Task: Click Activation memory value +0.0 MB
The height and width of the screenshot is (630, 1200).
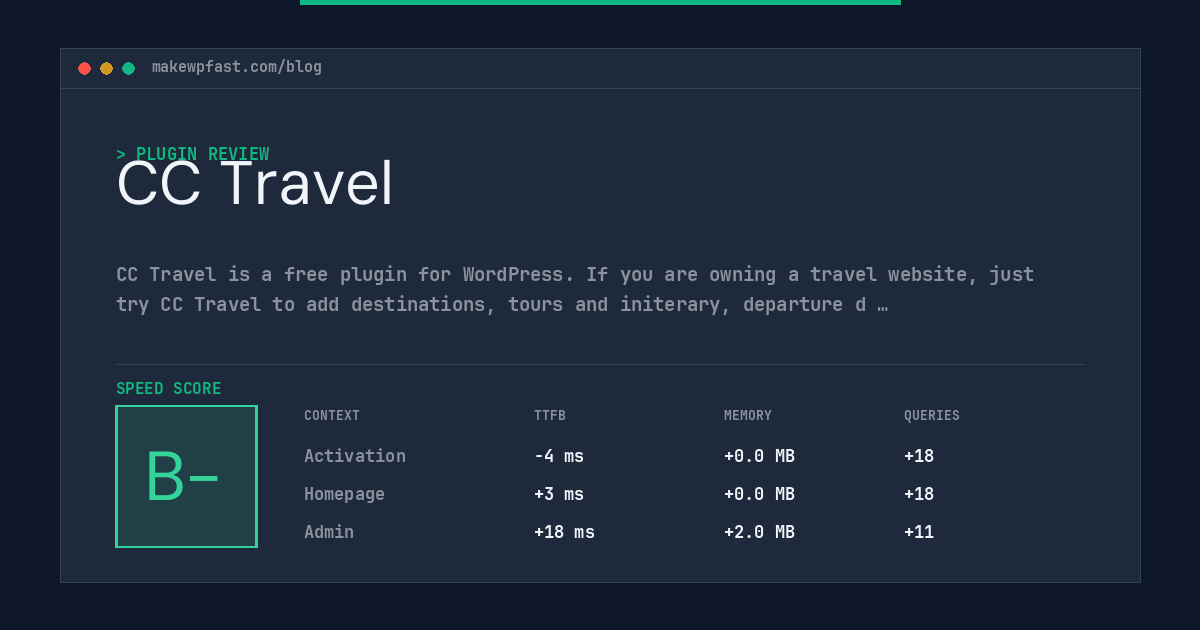Action: click(x=759, y=456)
